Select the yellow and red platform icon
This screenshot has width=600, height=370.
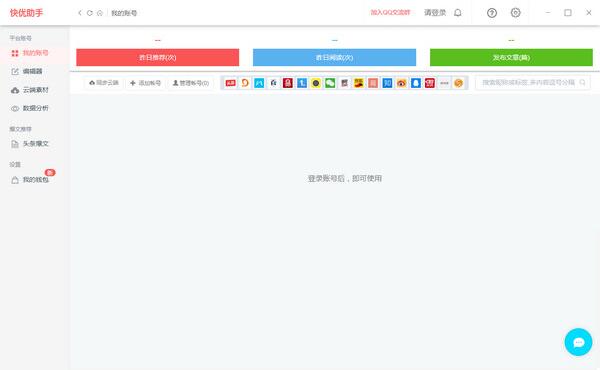point(359,83)
